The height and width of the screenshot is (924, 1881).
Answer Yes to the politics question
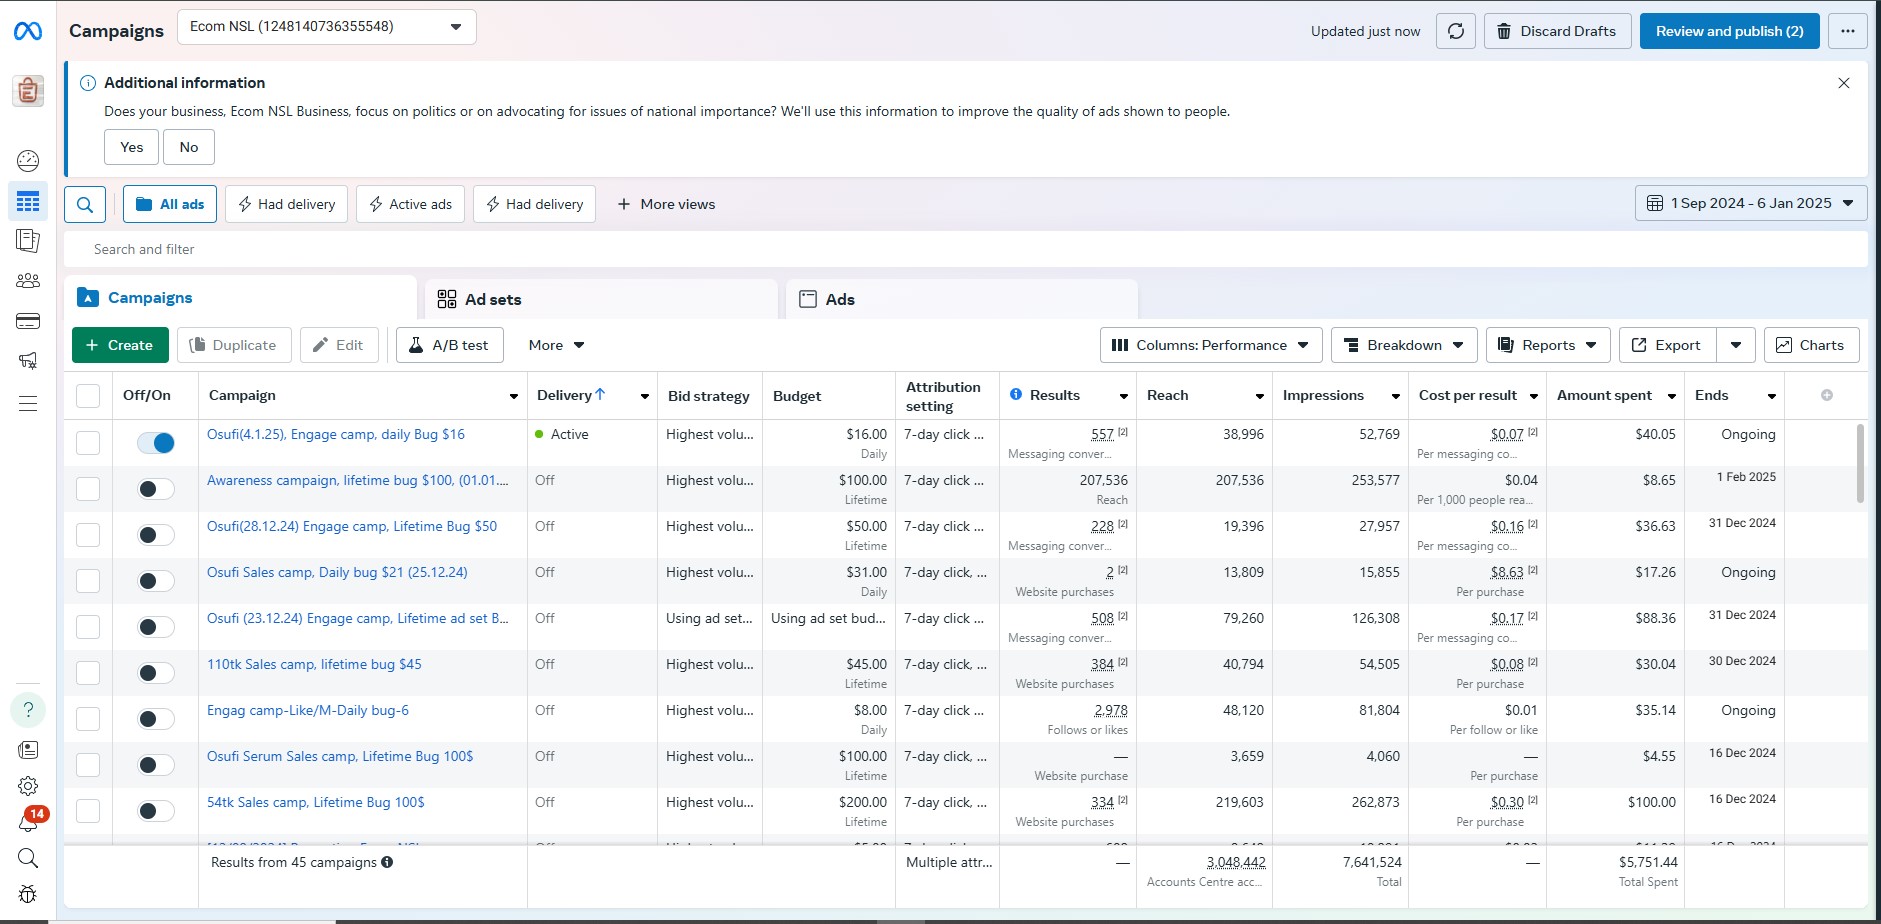pos(131,147)
